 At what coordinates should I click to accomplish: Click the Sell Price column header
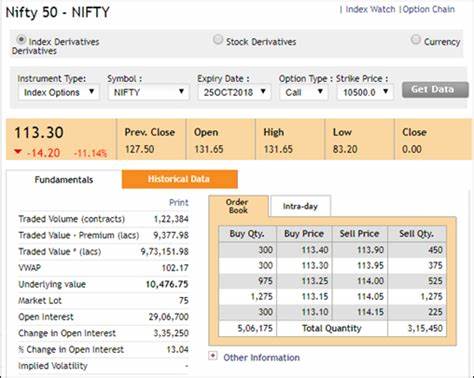pyautogui.click(x=359, y=234)
